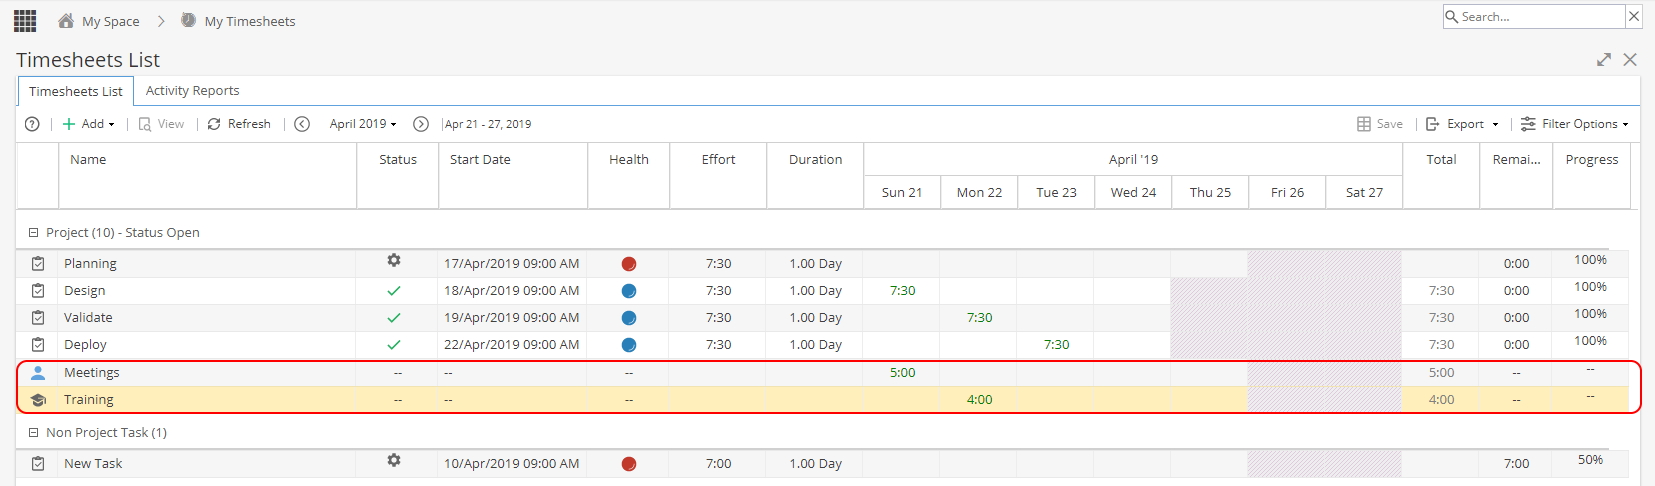
Task: Click the Deploy blue health indicator
Action: pos(629,345)
